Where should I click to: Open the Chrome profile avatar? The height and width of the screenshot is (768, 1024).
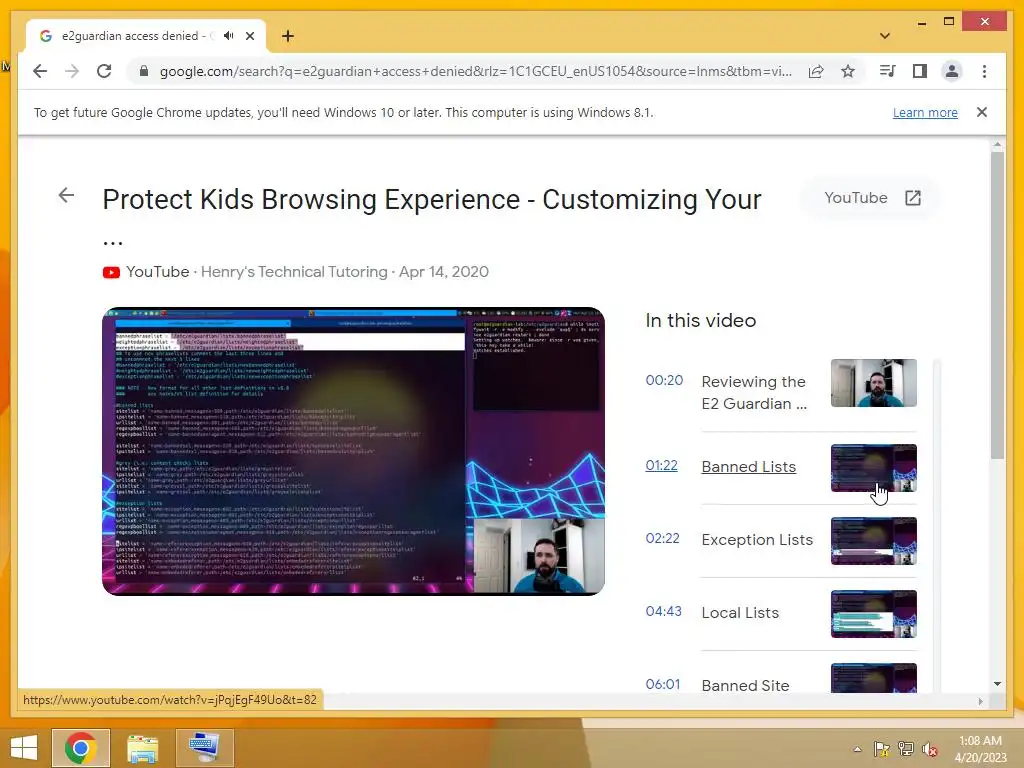(952, 71)
